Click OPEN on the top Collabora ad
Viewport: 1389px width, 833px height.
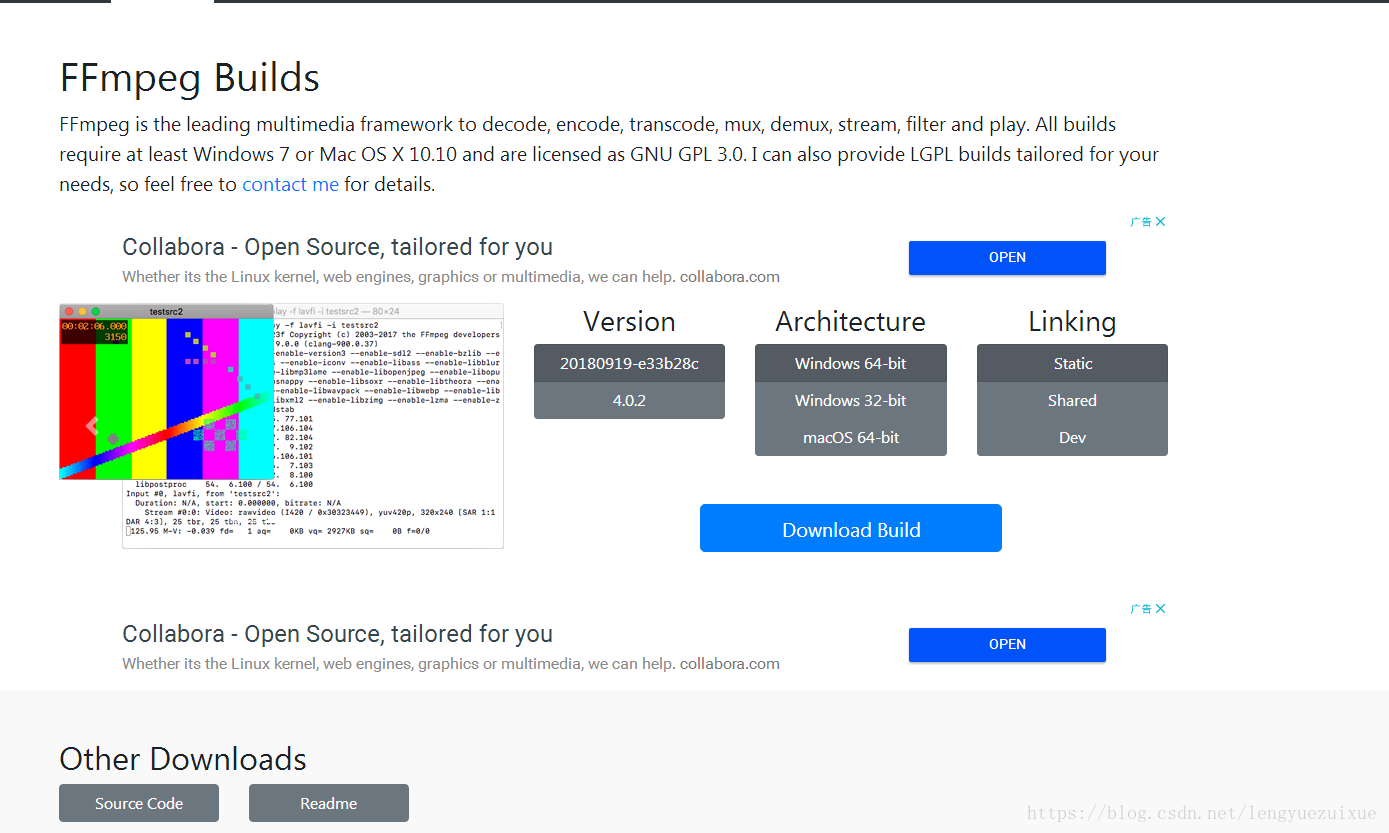pos(1007,257)
